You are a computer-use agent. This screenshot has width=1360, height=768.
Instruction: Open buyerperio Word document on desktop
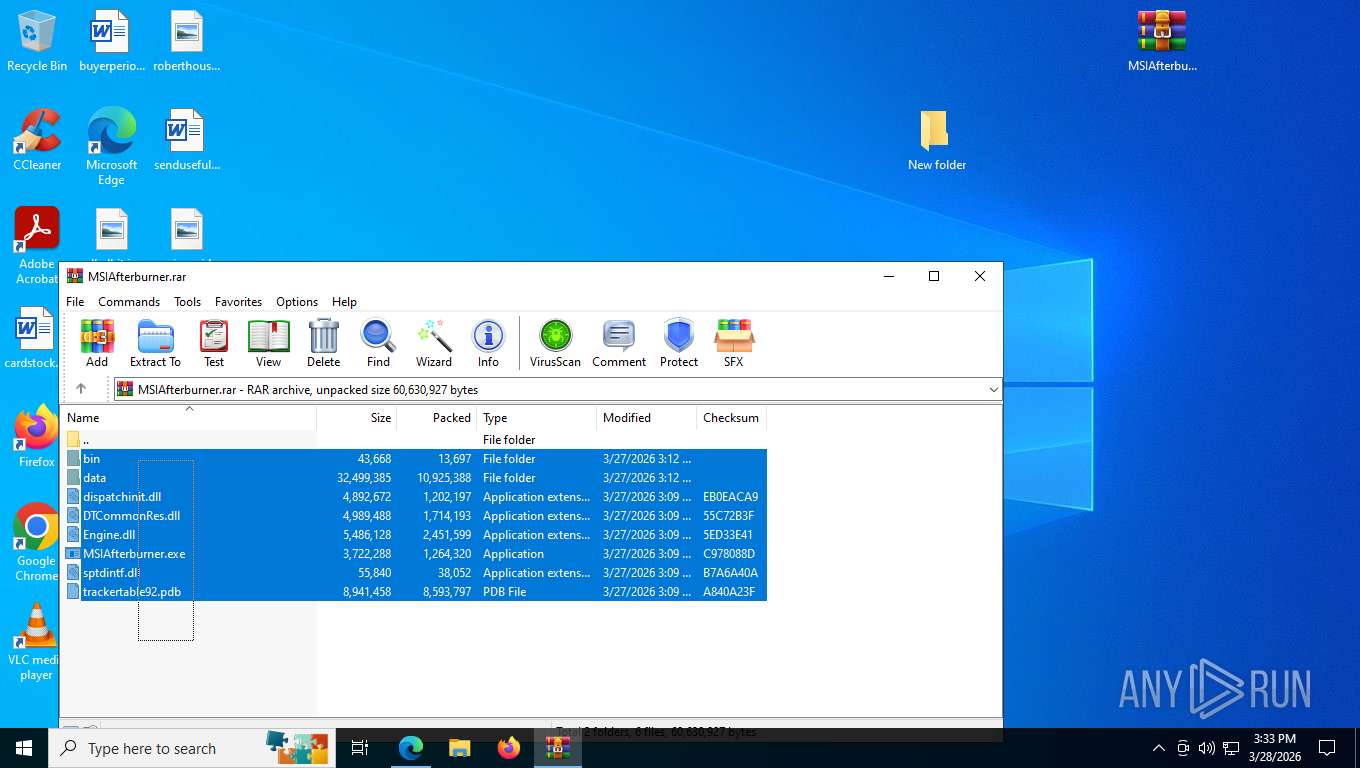pyautogui.click(x=111, y=41)
